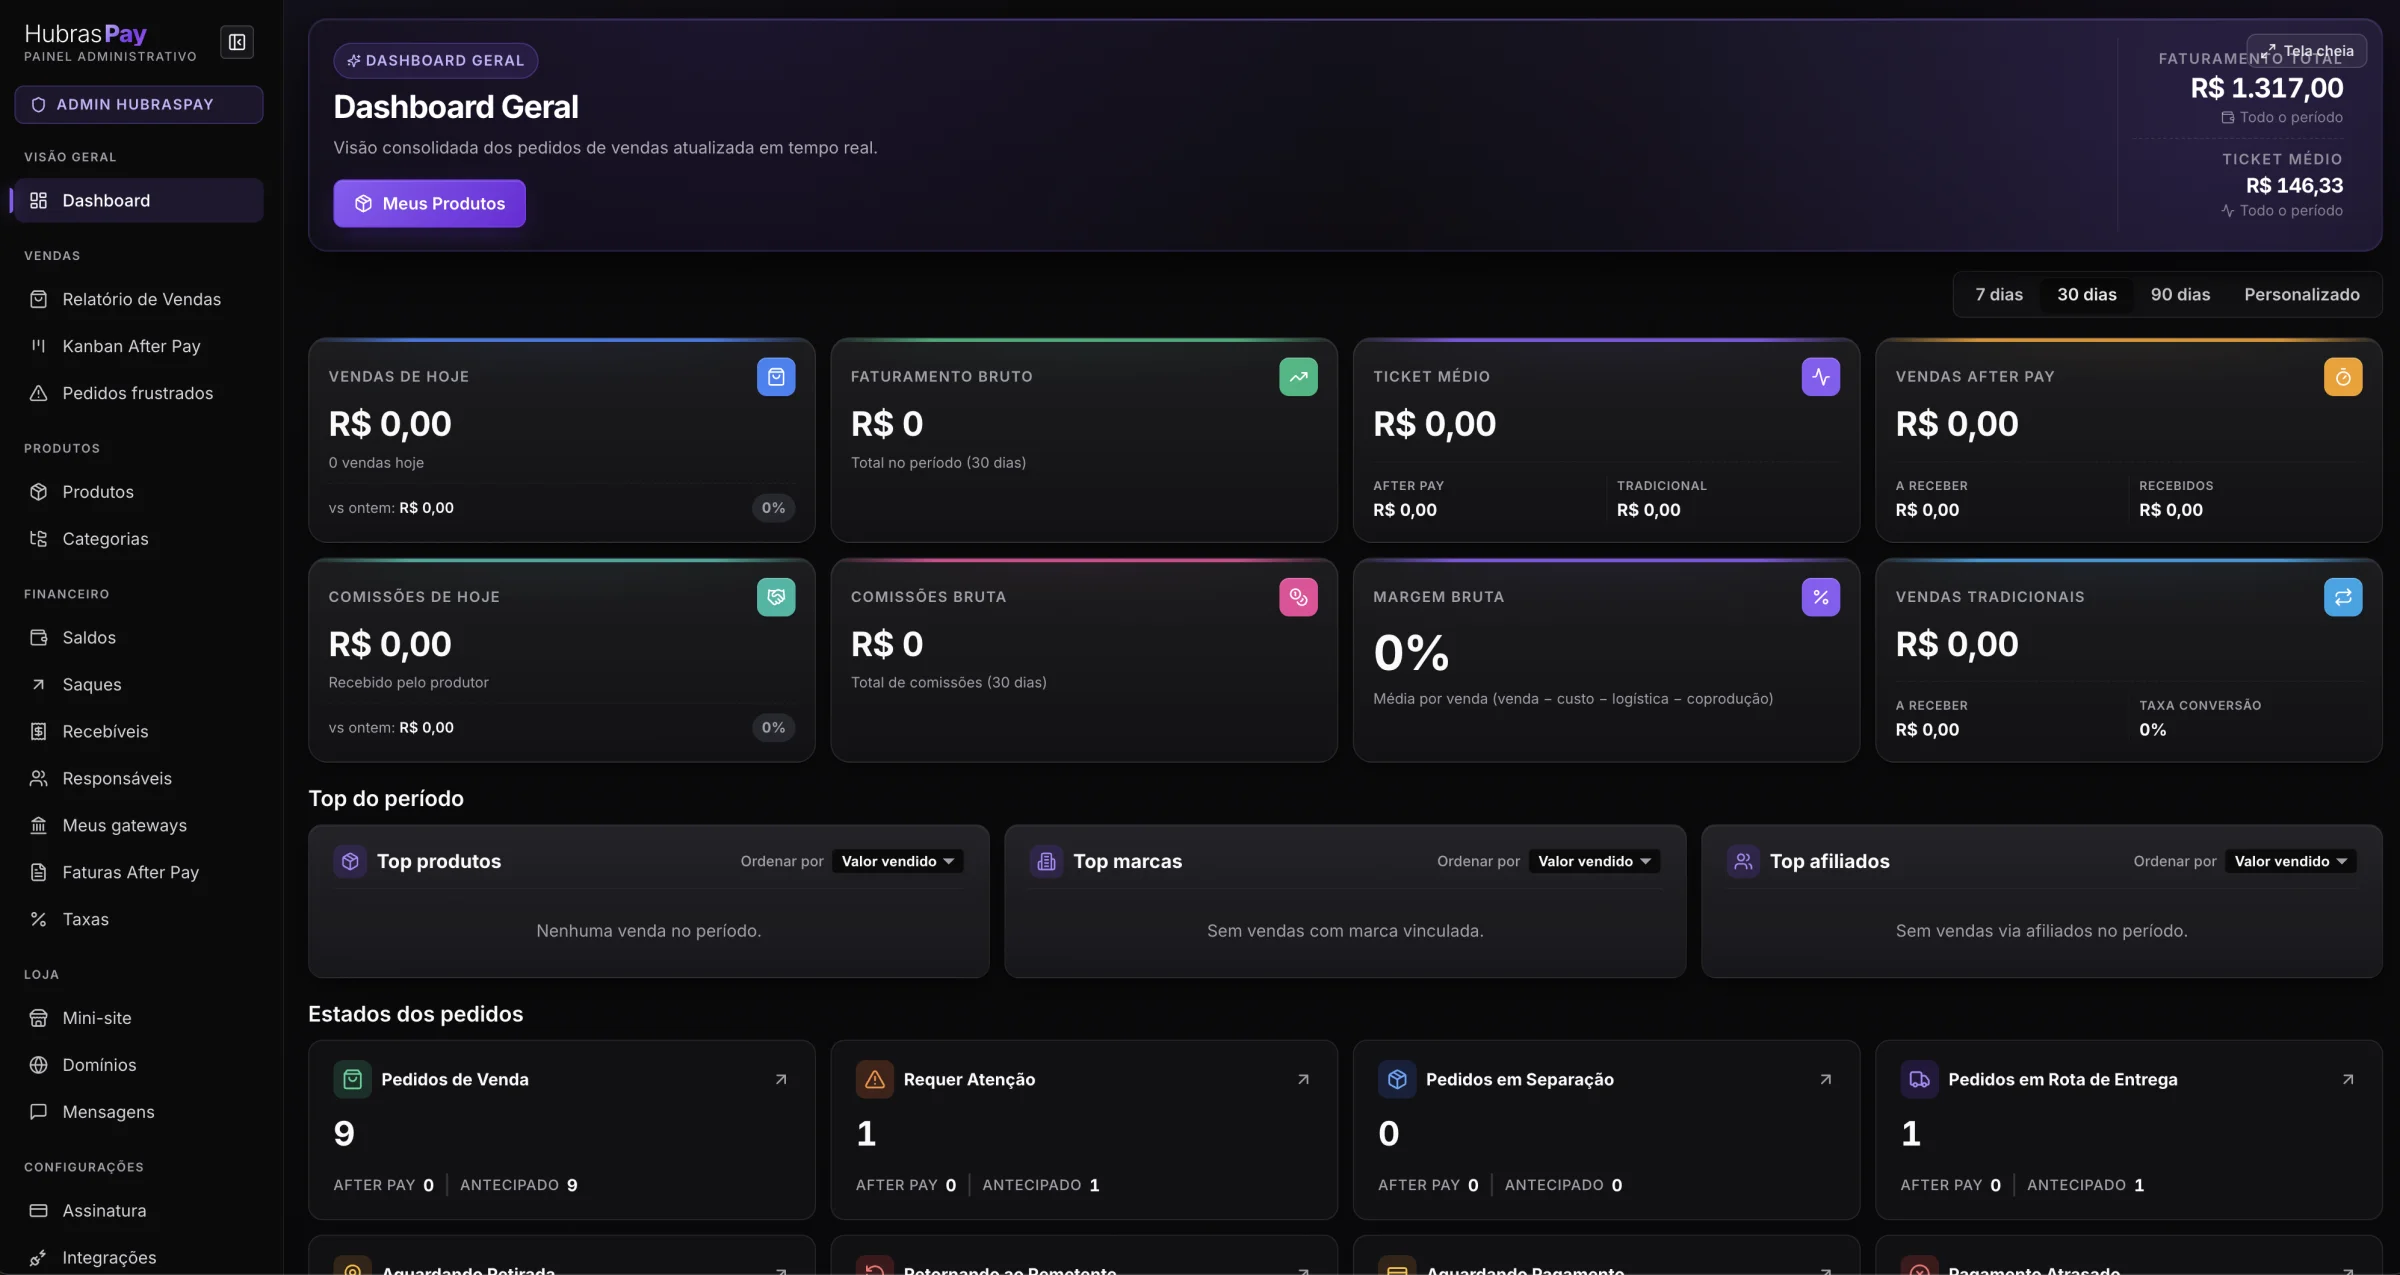Open the Mensagens sidebar item
Viewport: 2400px width, 1275px height.
139,1112
